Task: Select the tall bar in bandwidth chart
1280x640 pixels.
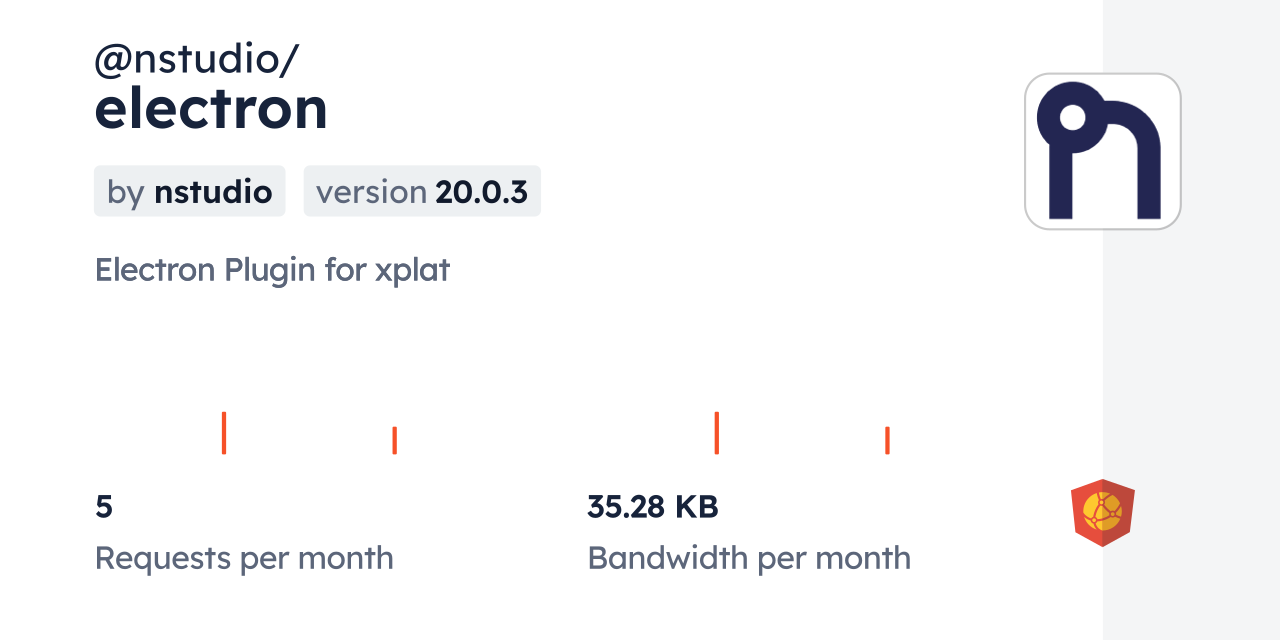Action: (717, 433)
